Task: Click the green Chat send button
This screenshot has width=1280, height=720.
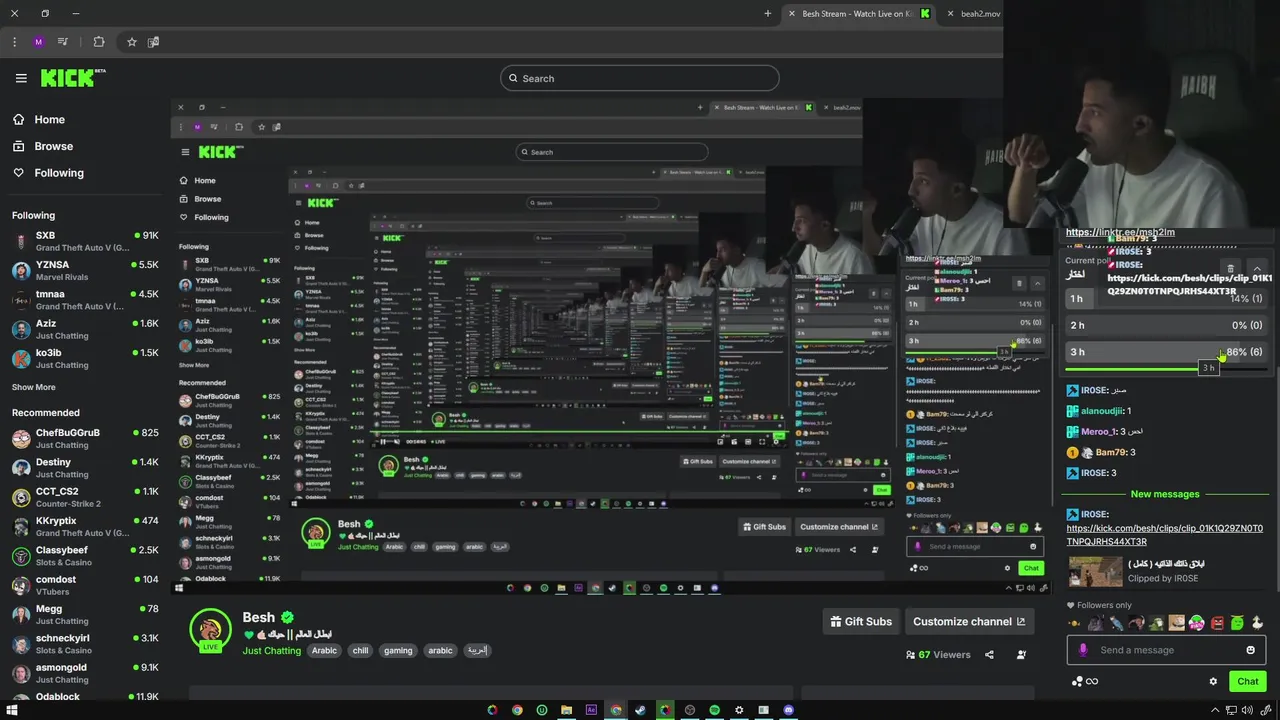Action: pos(1247,681)
